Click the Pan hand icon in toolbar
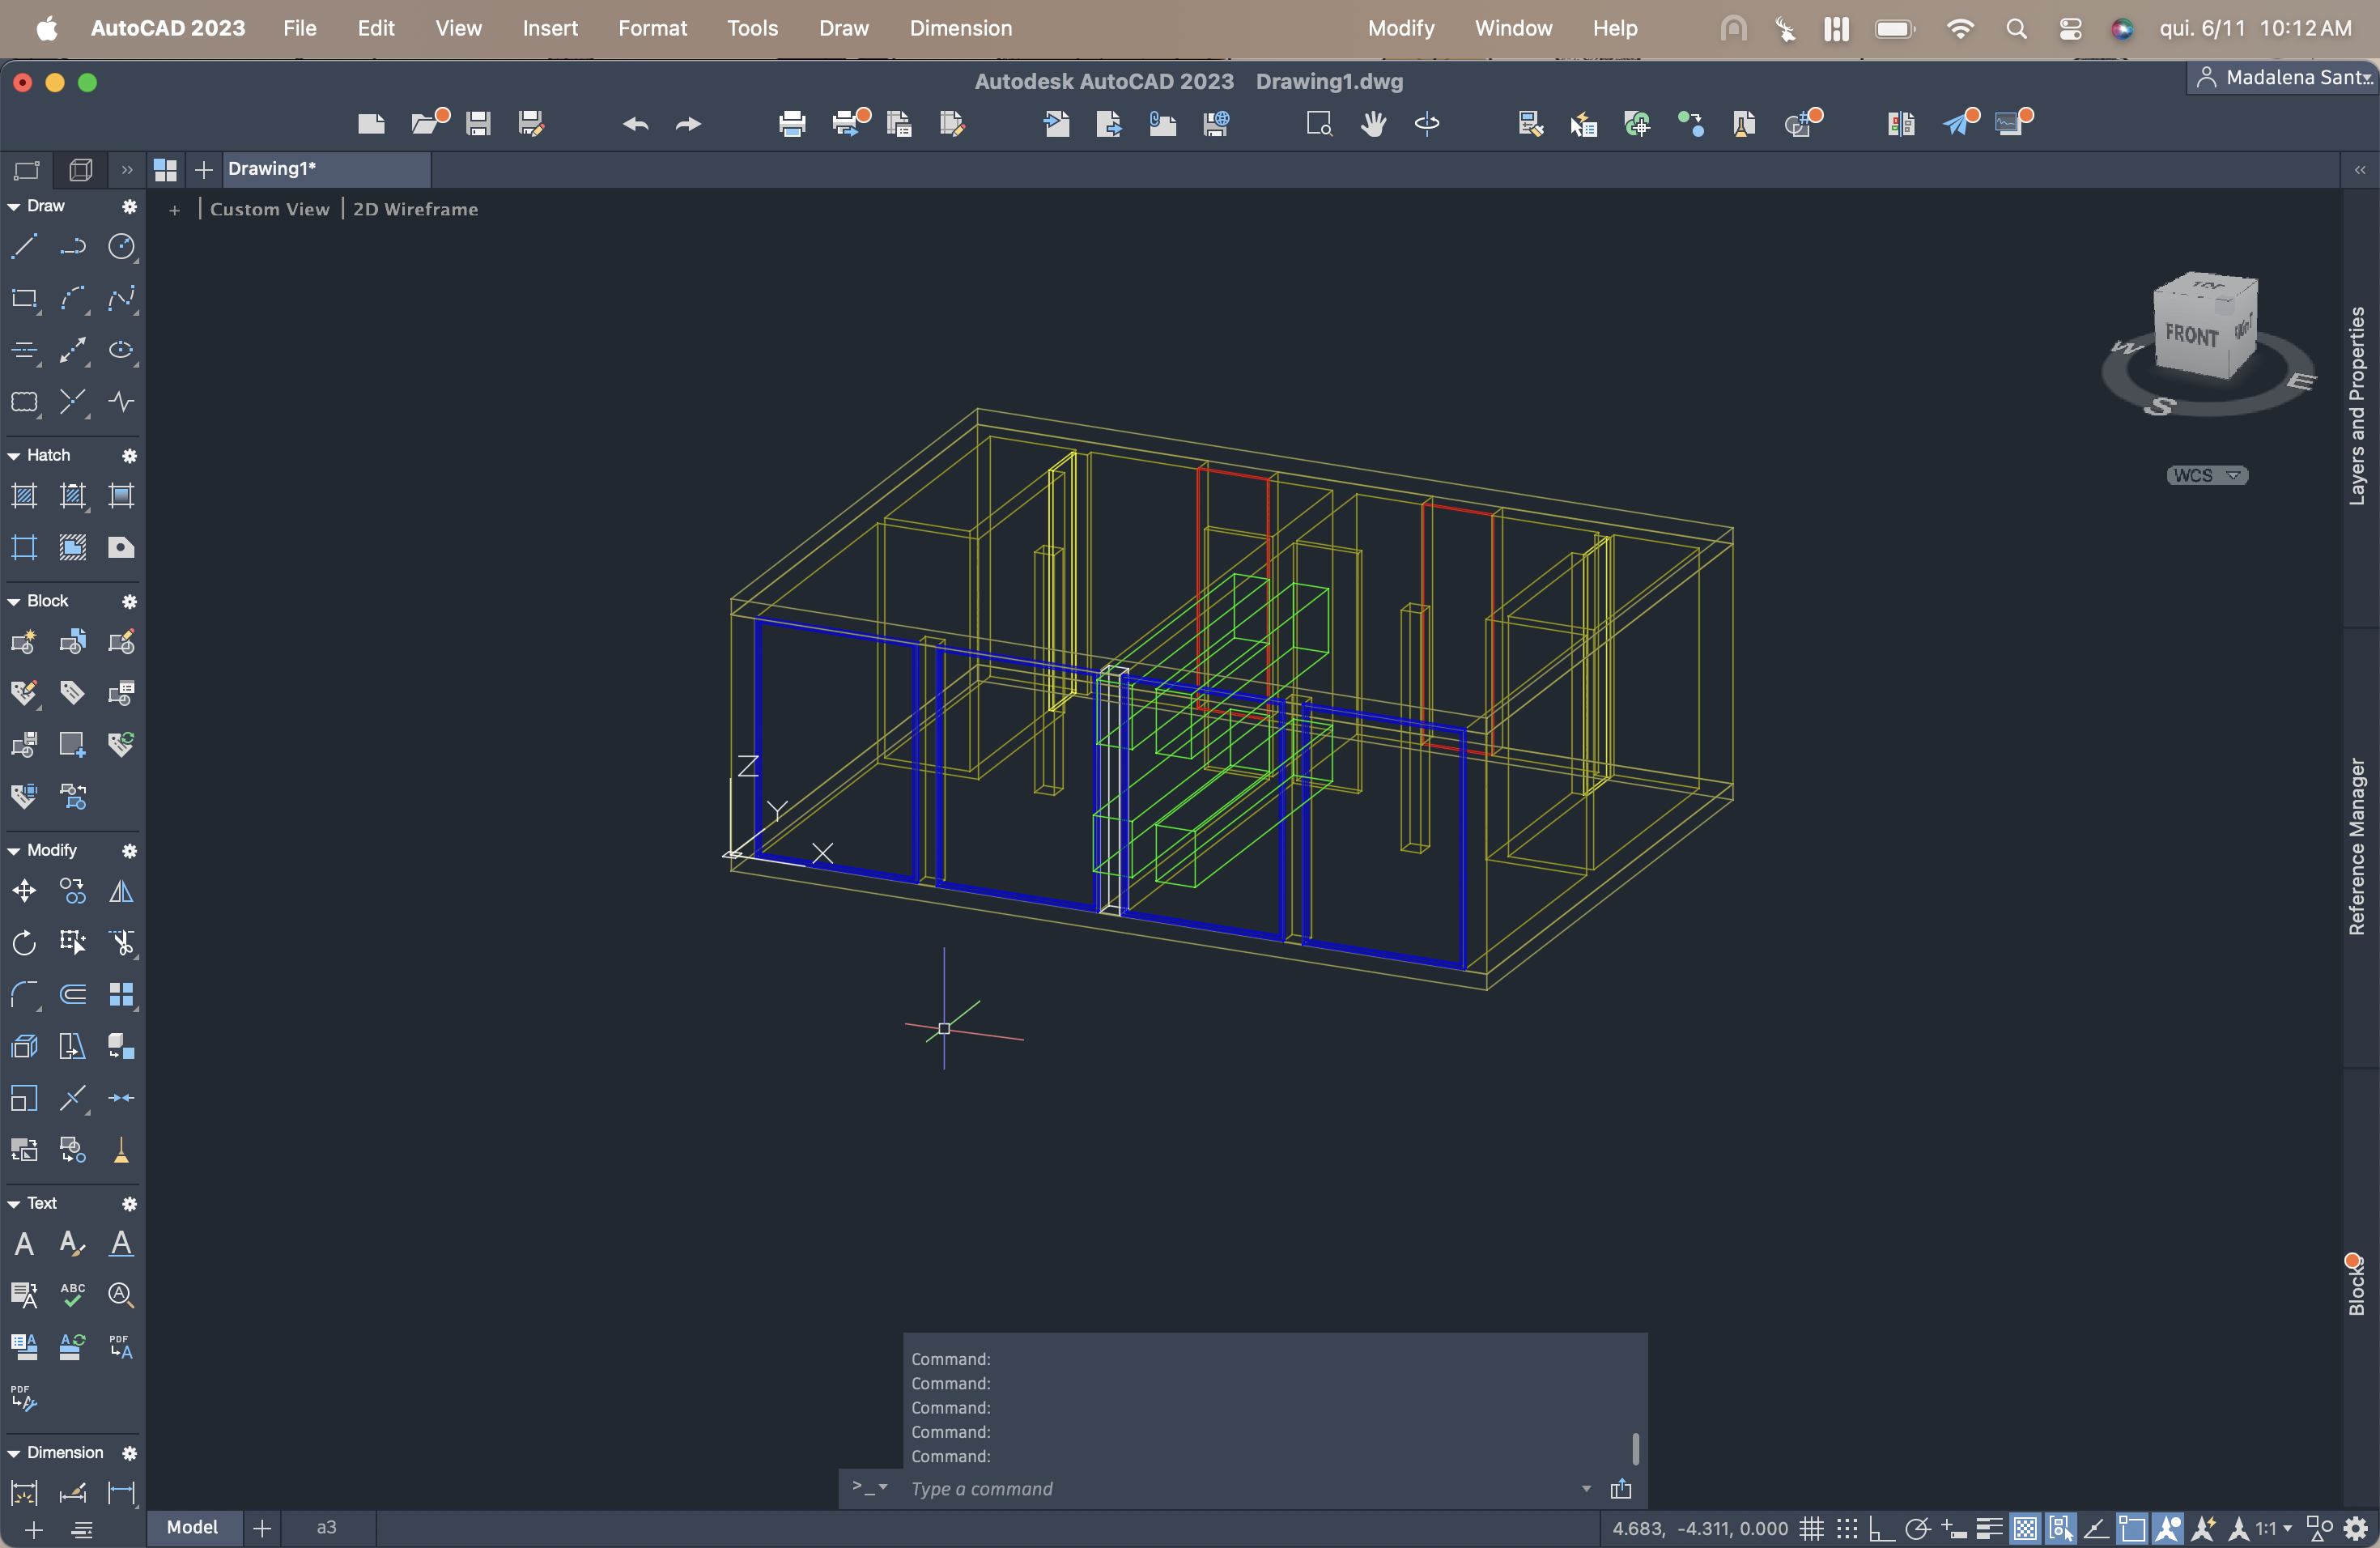Screen dimensions: 2380x1548 (x=1373, y=124)
